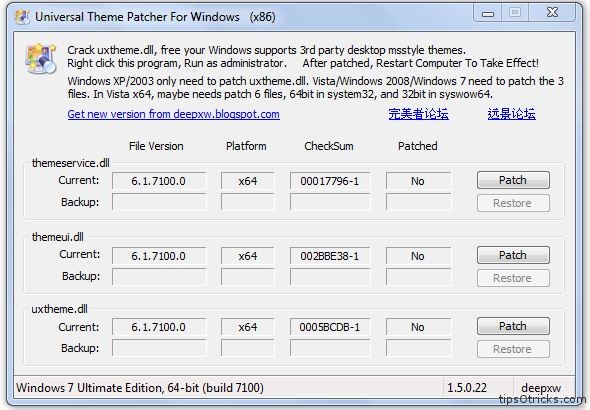590x410 pixels.
Task: Click the File Version column header
Action: coord(156,146)
